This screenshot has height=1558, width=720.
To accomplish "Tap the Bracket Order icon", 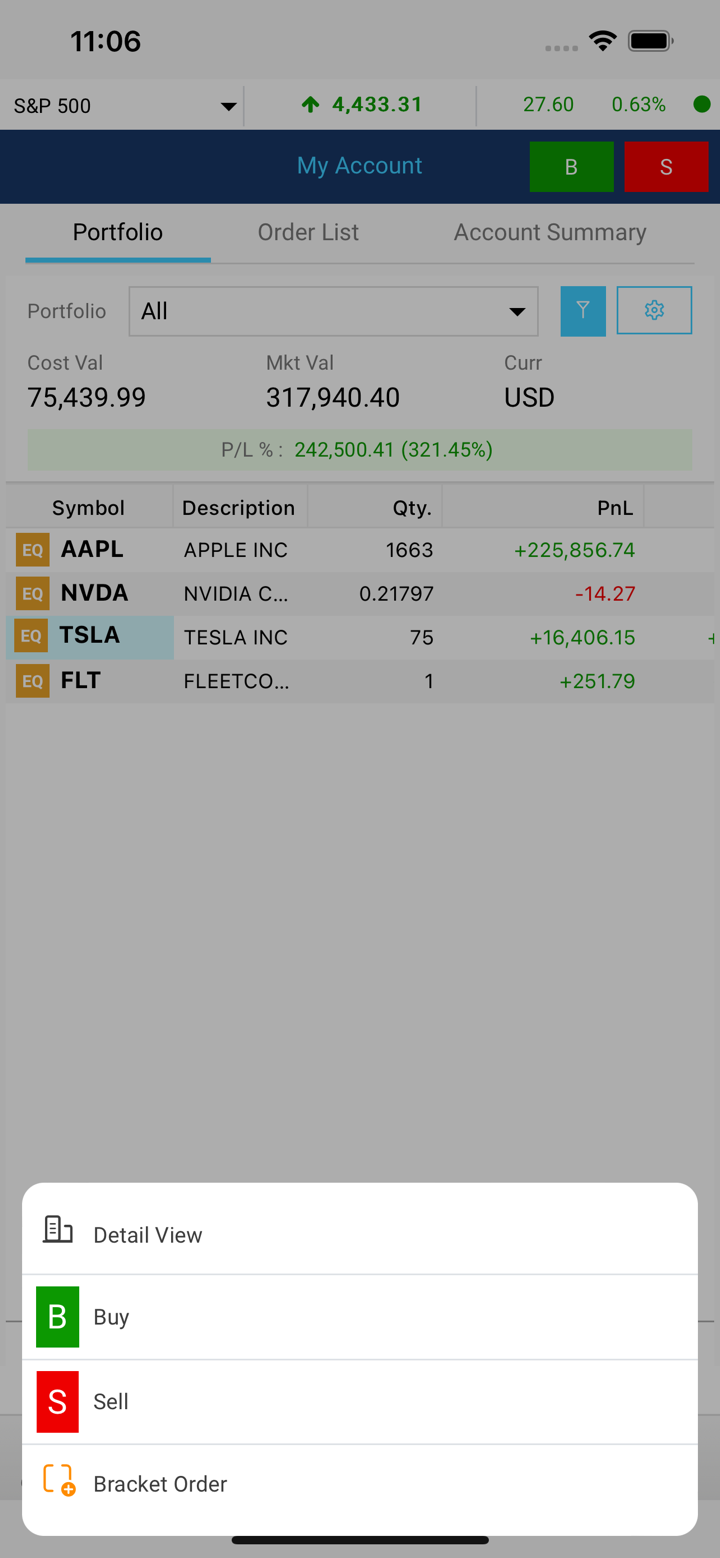I will [59, 1480].
